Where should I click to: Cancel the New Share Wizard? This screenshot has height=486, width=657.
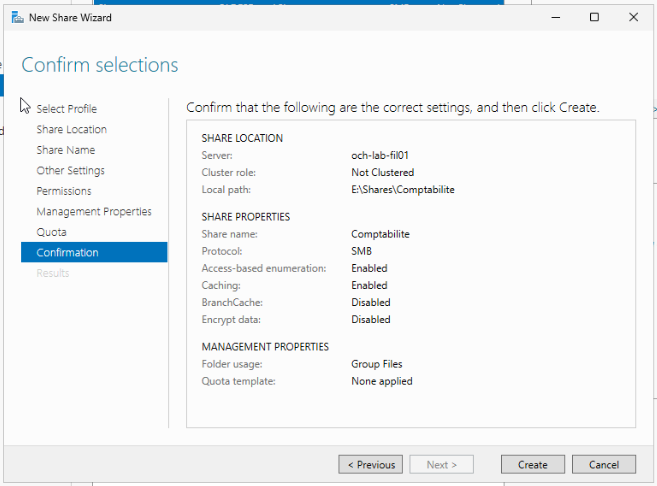(x=604, y=465)
